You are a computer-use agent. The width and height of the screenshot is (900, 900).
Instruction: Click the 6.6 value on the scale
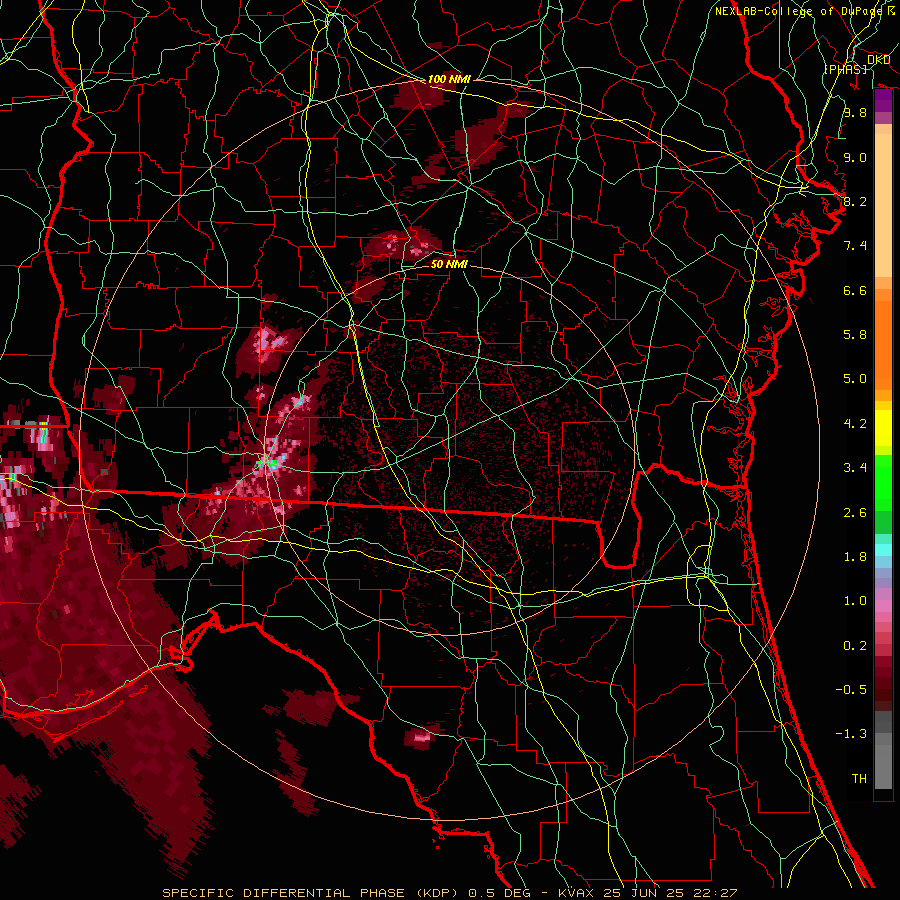[855, 290]
